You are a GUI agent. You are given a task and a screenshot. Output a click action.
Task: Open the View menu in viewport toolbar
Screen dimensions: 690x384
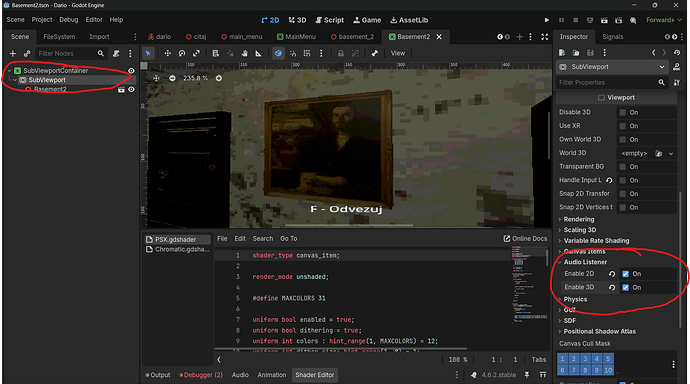(x=398, y=53)
